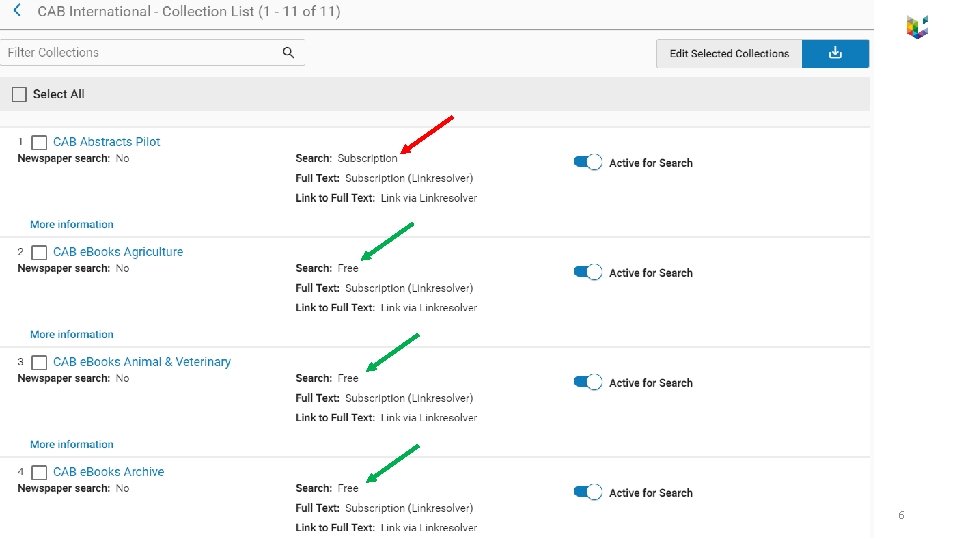Click Link via Linkresolver text in Abstracts Pilot row
960x540 pixels.
pos(429,198)
